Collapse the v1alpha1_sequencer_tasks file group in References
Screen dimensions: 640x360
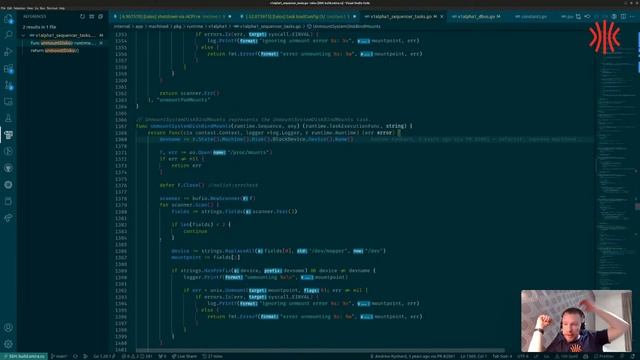point(23,36)
